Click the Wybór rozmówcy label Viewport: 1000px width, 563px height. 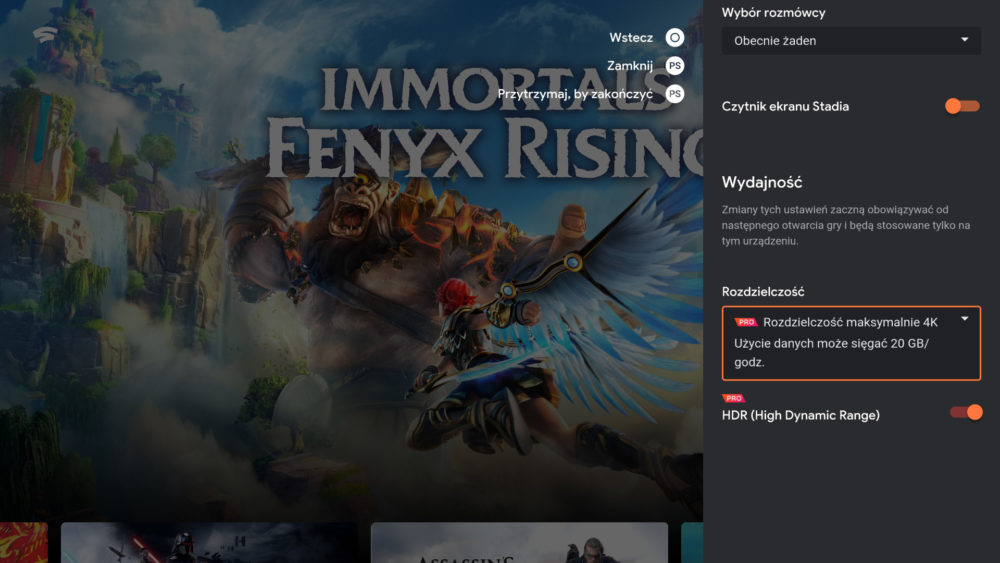click(773, 13)
